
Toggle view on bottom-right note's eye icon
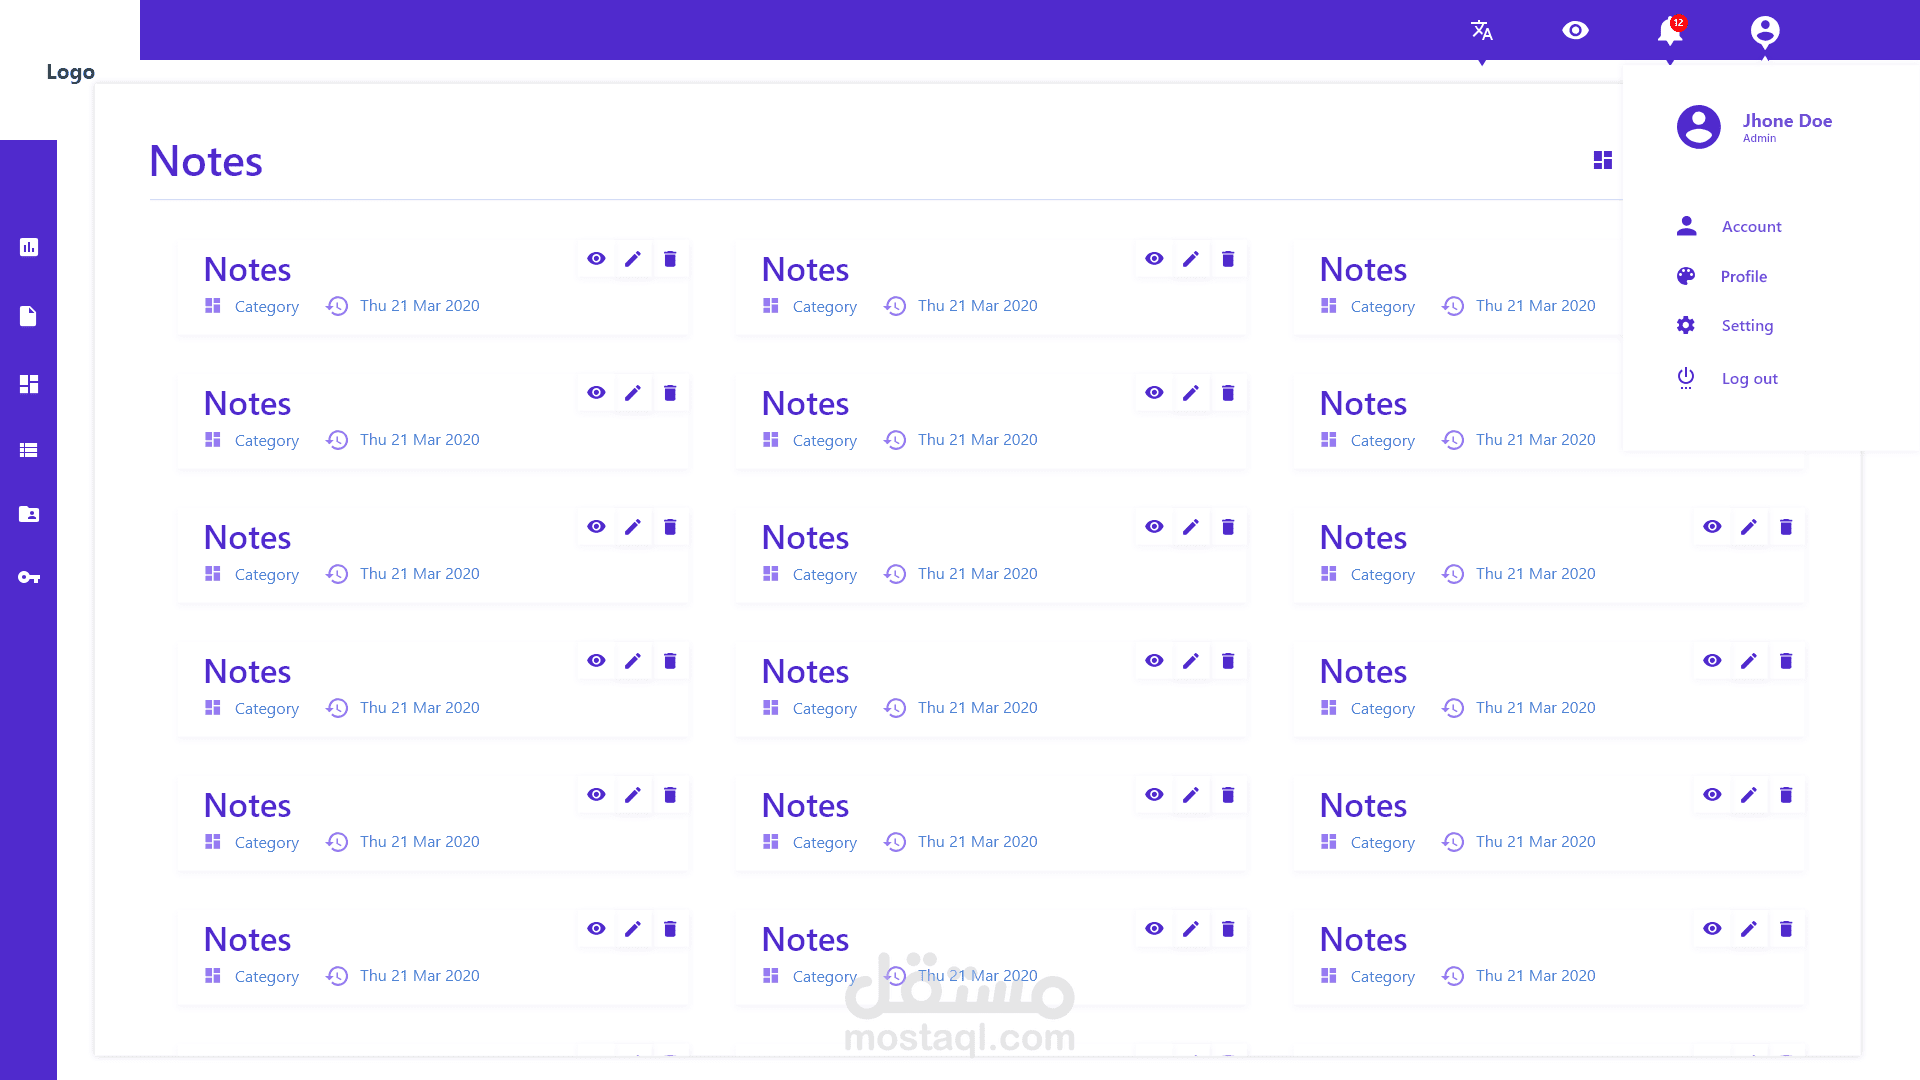click(1712, 929)
